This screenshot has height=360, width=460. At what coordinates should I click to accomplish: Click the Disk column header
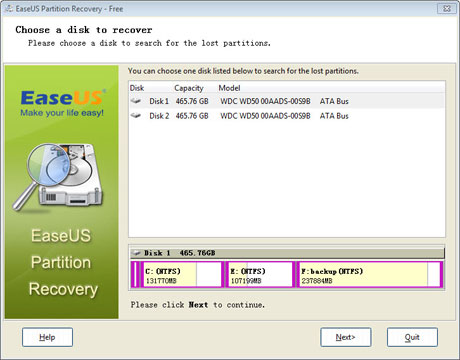pos(137,88)
